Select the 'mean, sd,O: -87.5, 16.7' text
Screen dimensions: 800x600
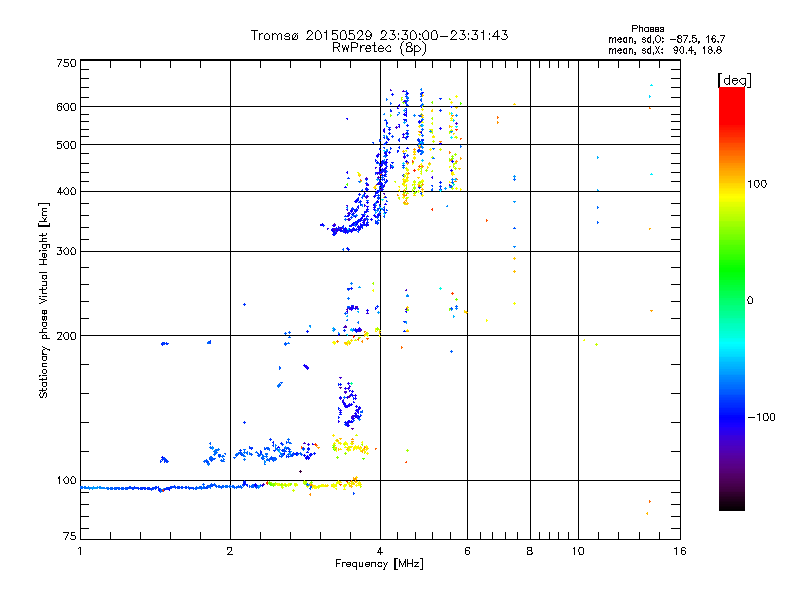[666, 39]
